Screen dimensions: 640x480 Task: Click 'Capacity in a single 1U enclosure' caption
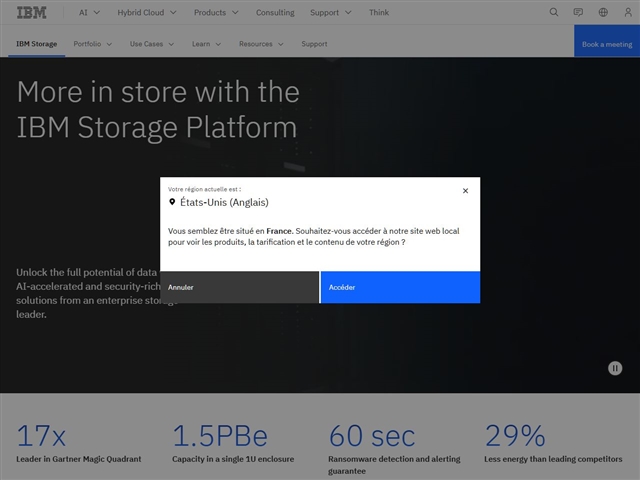pyautogui.click(x=233, y=459)
